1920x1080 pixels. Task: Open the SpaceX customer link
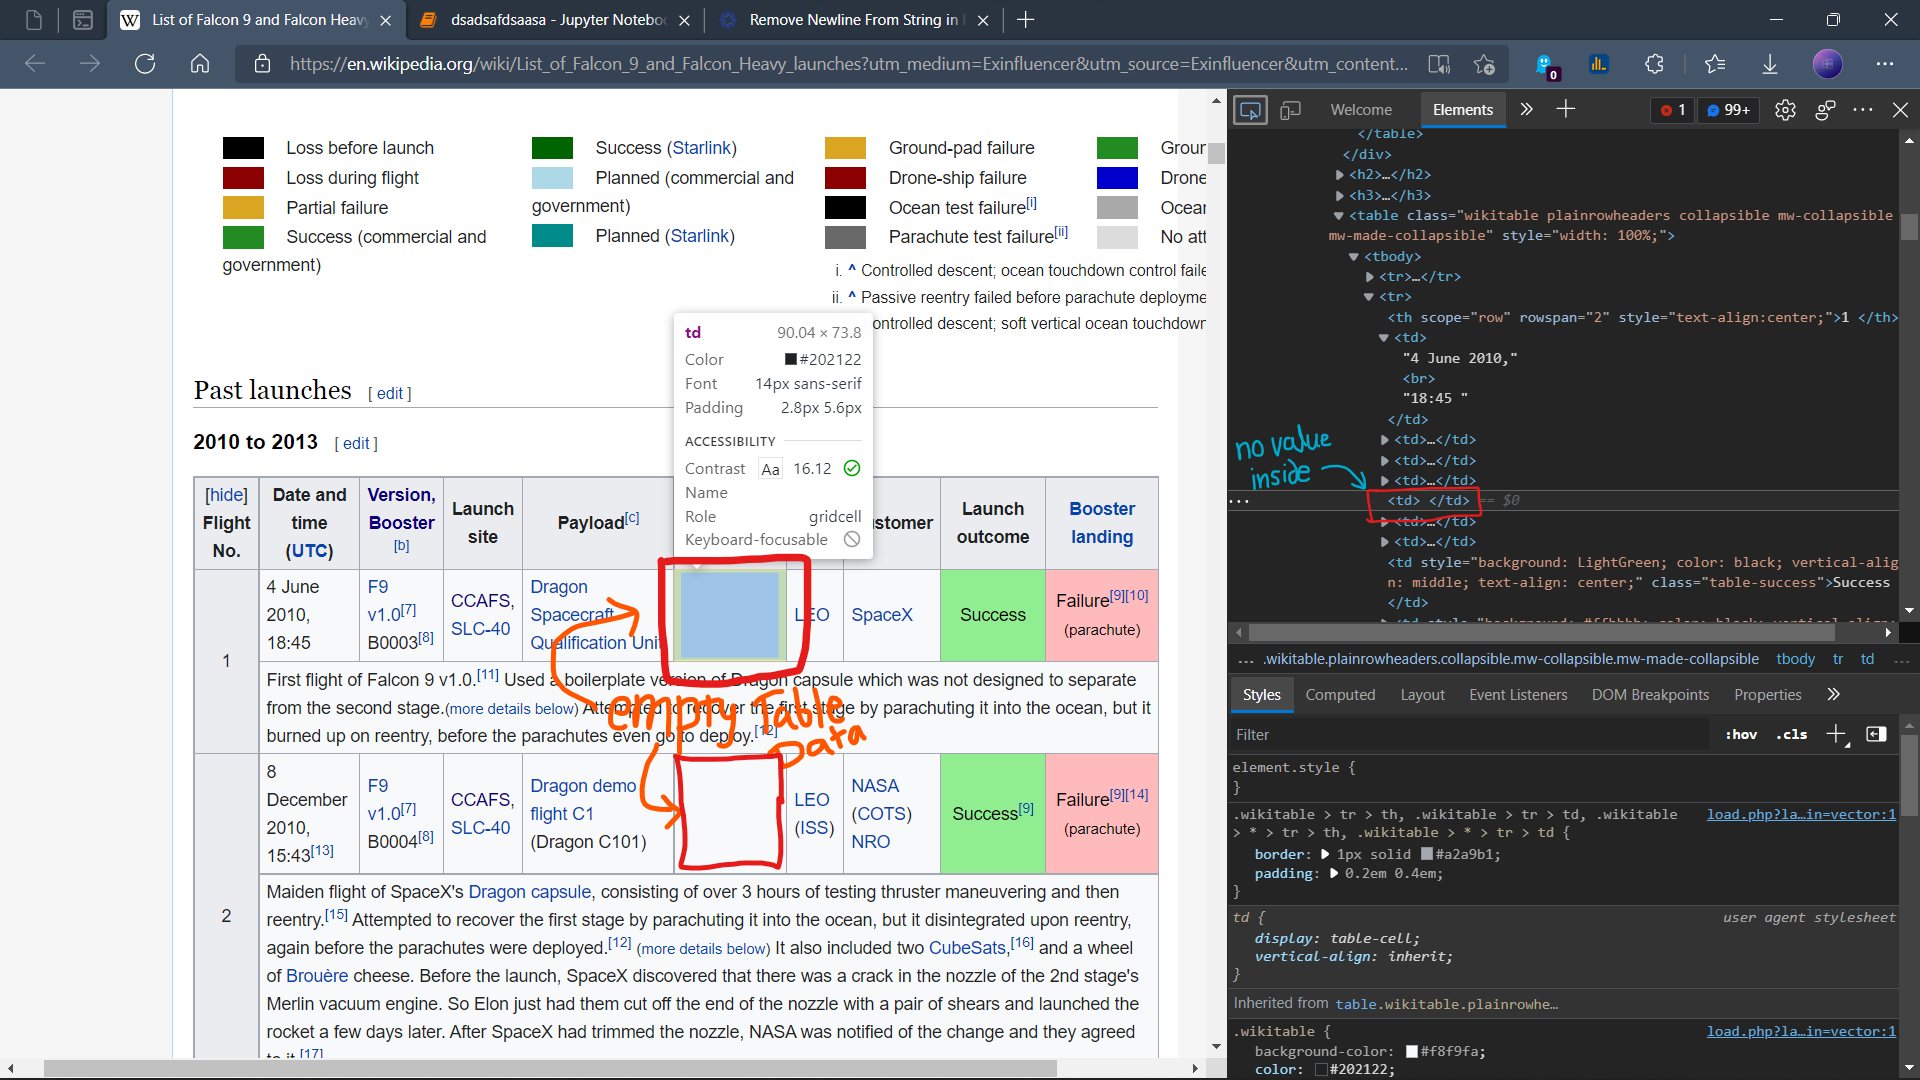pyautogui.click(x=881, y=615)
